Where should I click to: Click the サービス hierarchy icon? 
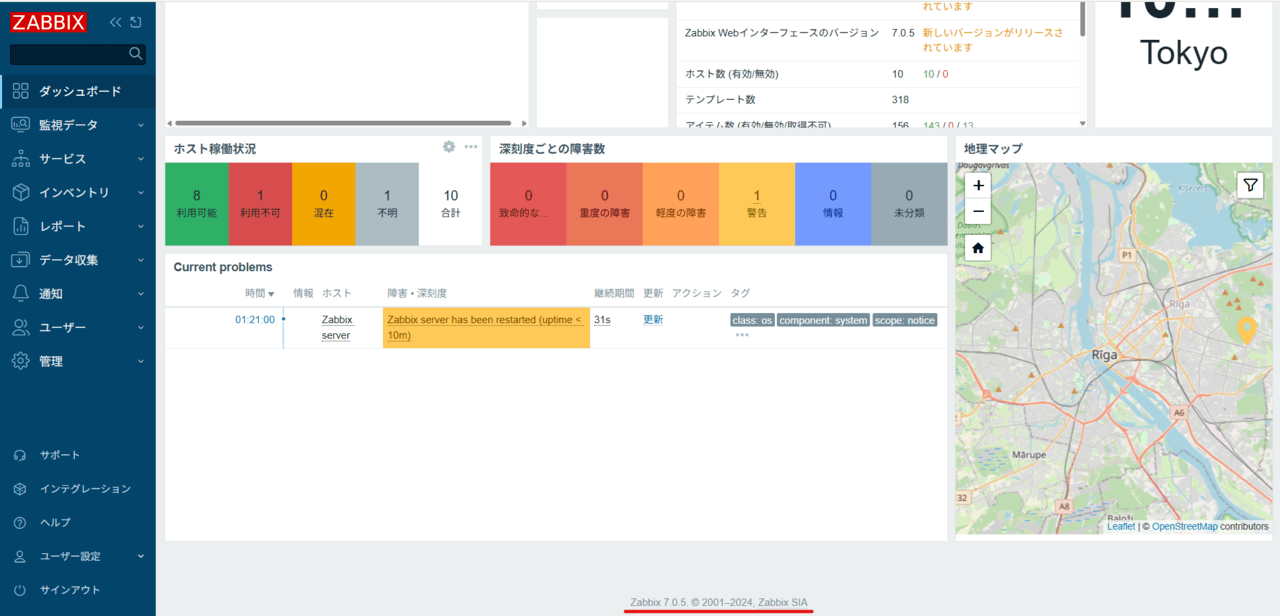point(21,159)
